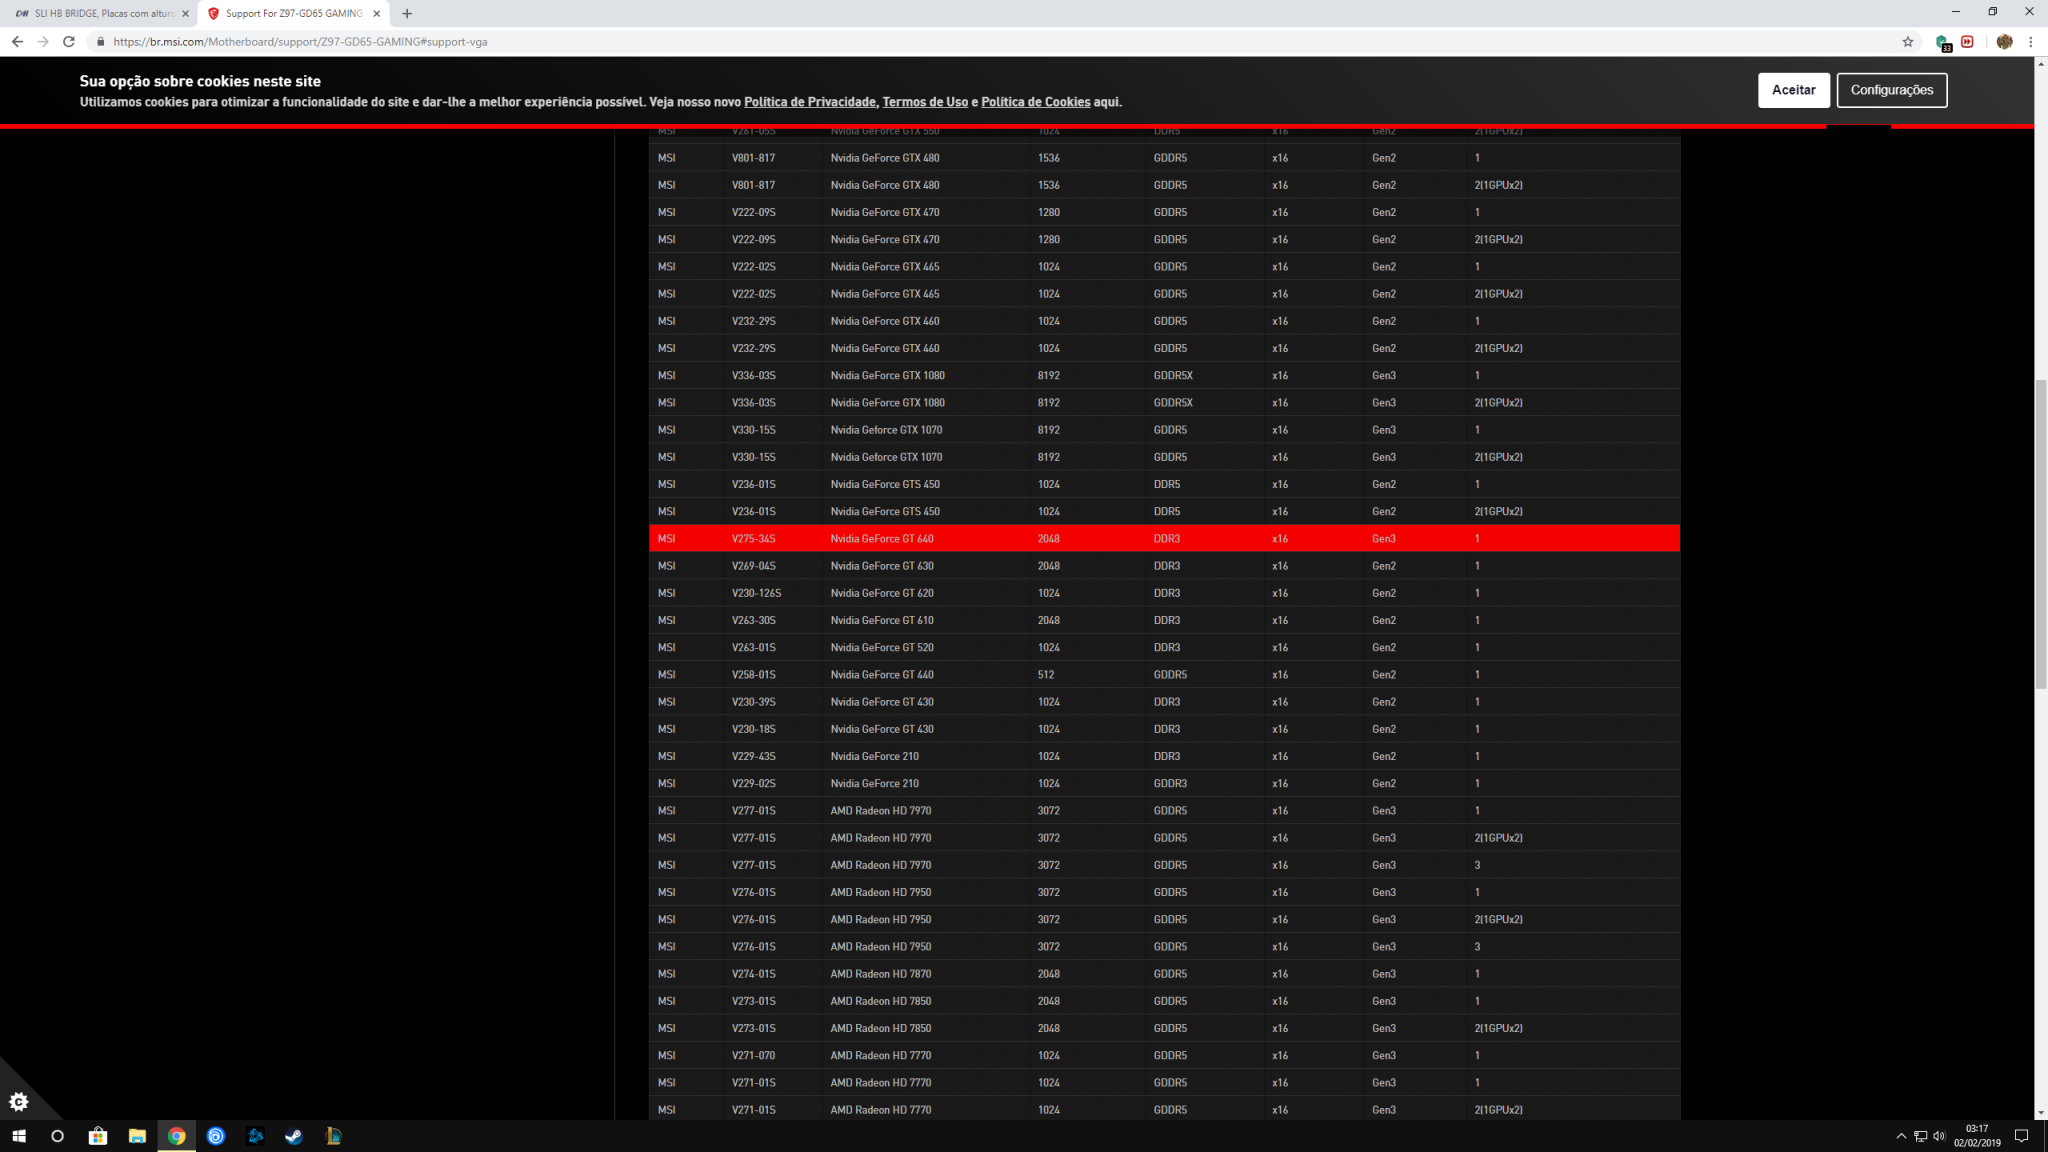This screenshot has height=1152, width=2048.
Task: Click model V271-070 cell
Action: [x=754, y=1056]
